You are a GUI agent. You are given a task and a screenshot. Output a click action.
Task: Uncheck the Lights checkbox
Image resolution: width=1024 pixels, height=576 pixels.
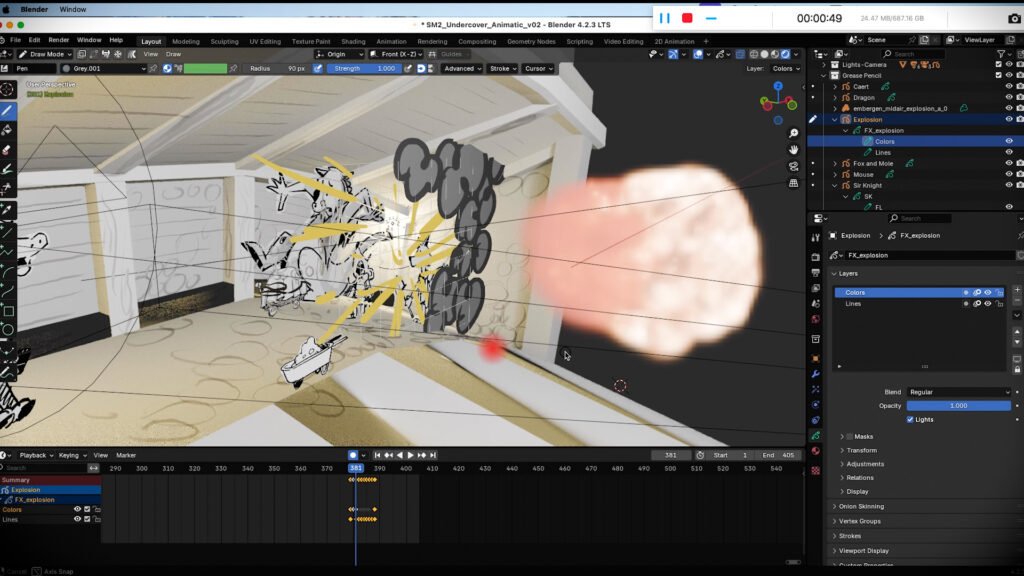coord(910,420)
